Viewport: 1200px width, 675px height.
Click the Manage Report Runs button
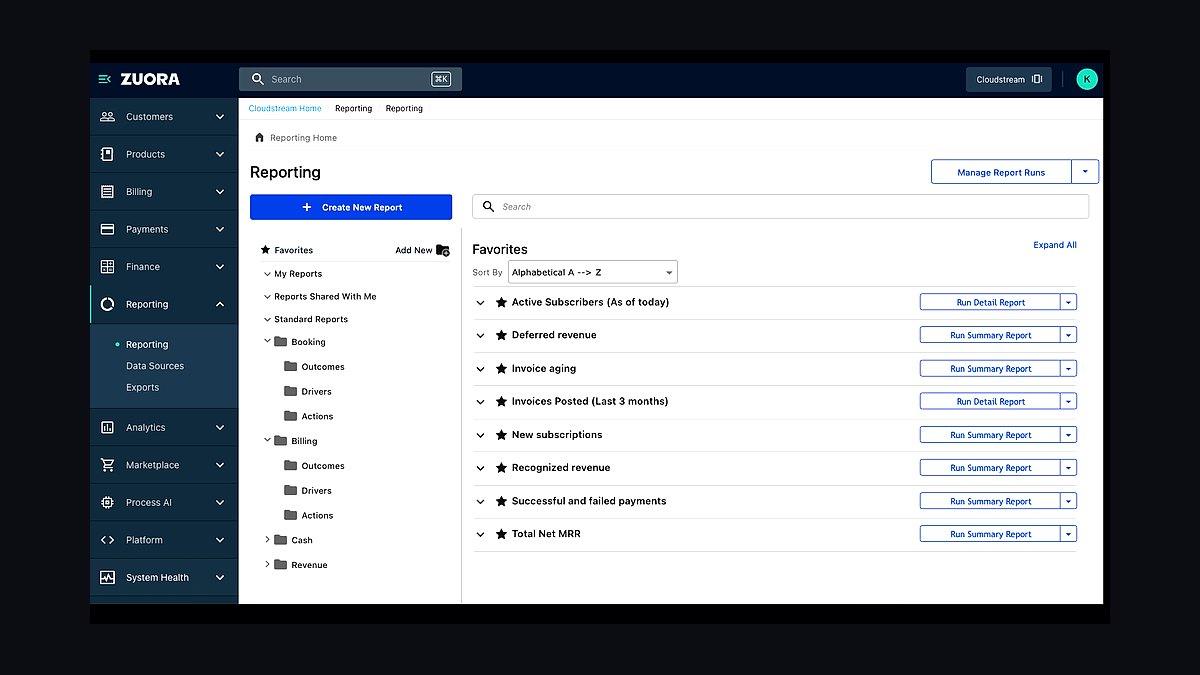click(x=1001, y=172)
